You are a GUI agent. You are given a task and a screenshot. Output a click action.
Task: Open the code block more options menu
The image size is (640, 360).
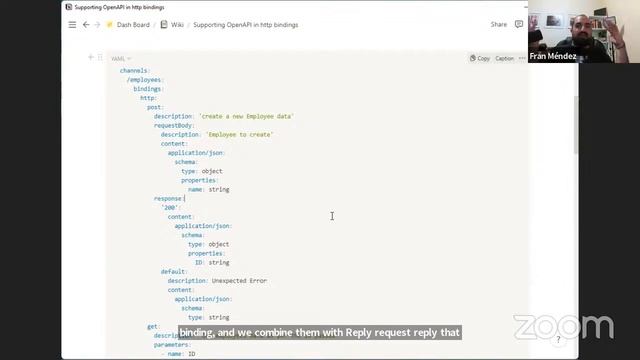point(522,58)
